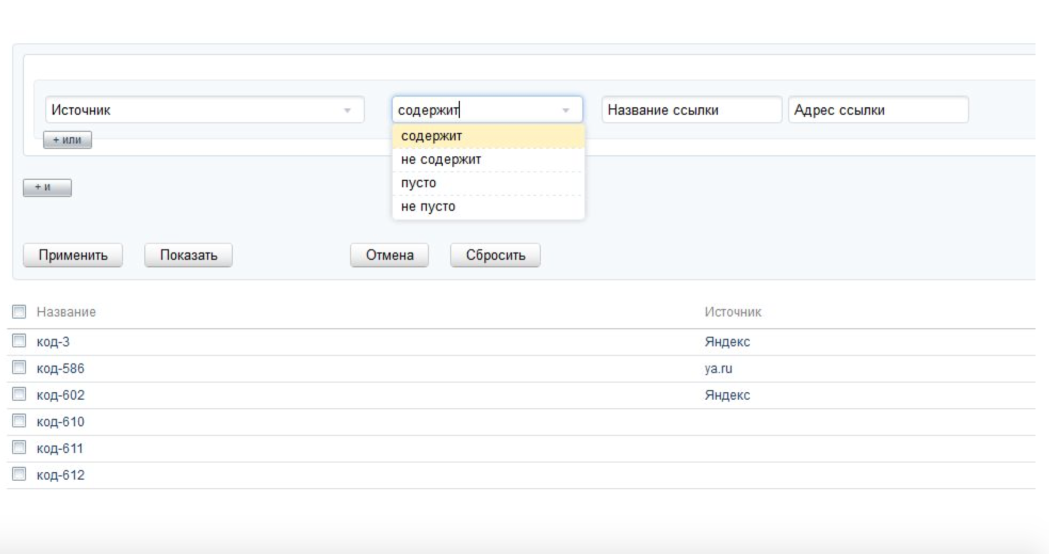Click the Название ссылки input field
Image resolution: width=1049 pixels, height=554 pixels.
pyautogui.click(x=691, y=110)
